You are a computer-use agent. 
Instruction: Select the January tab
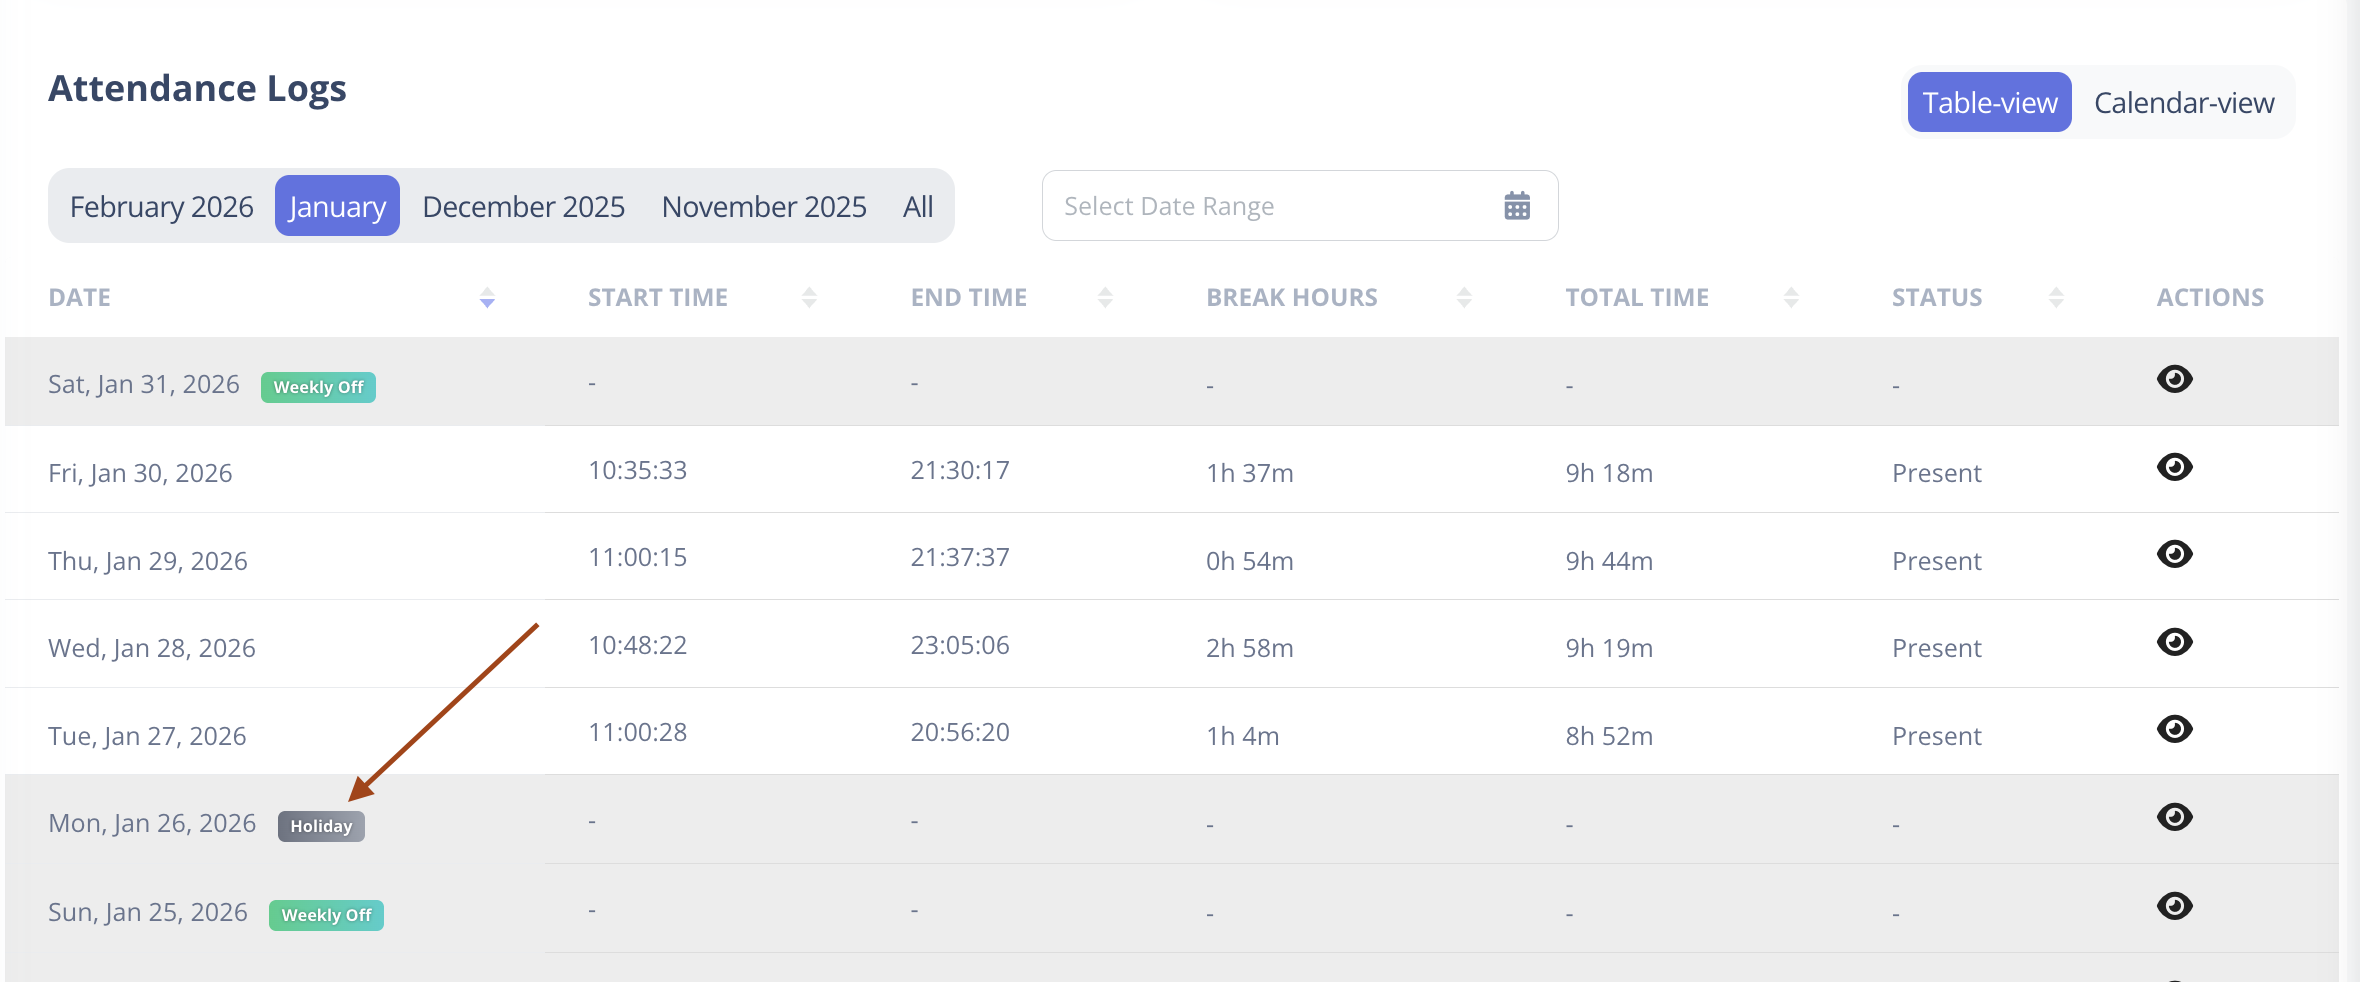click(x=337, y=206)
